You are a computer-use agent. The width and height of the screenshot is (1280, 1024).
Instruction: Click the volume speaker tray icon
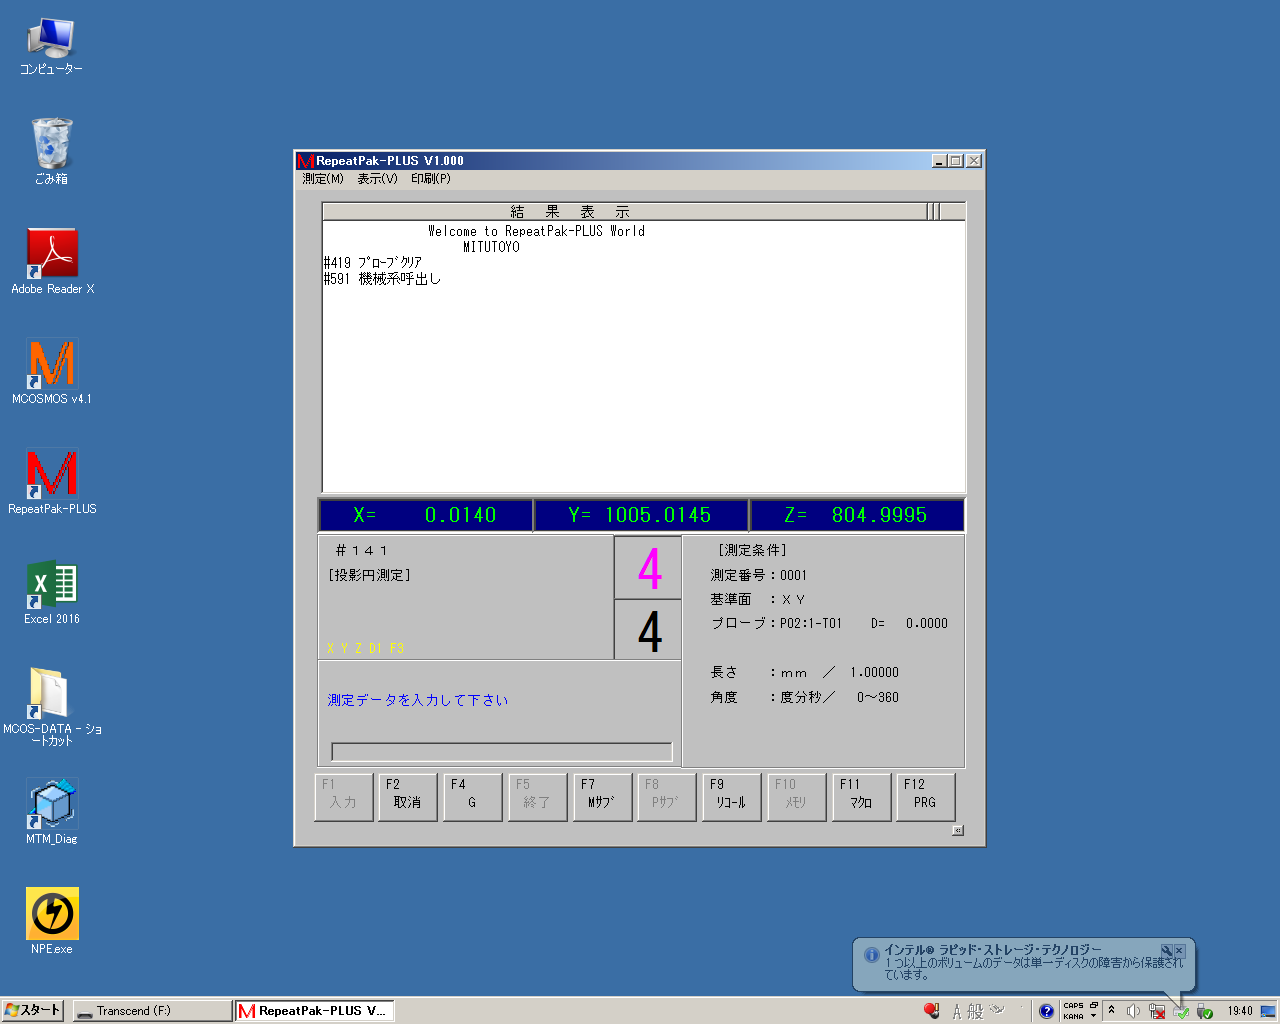point(1133,1011)
